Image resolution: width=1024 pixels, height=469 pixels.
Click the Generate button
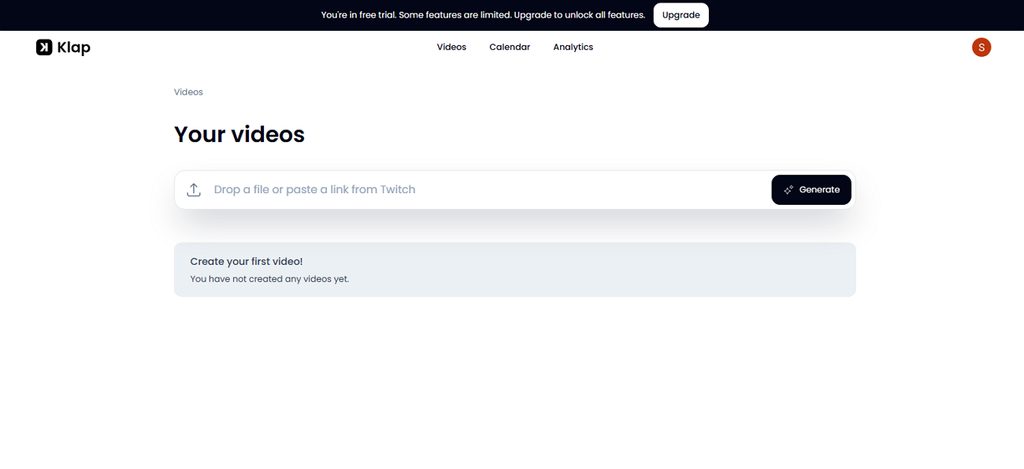pos(811,189)
